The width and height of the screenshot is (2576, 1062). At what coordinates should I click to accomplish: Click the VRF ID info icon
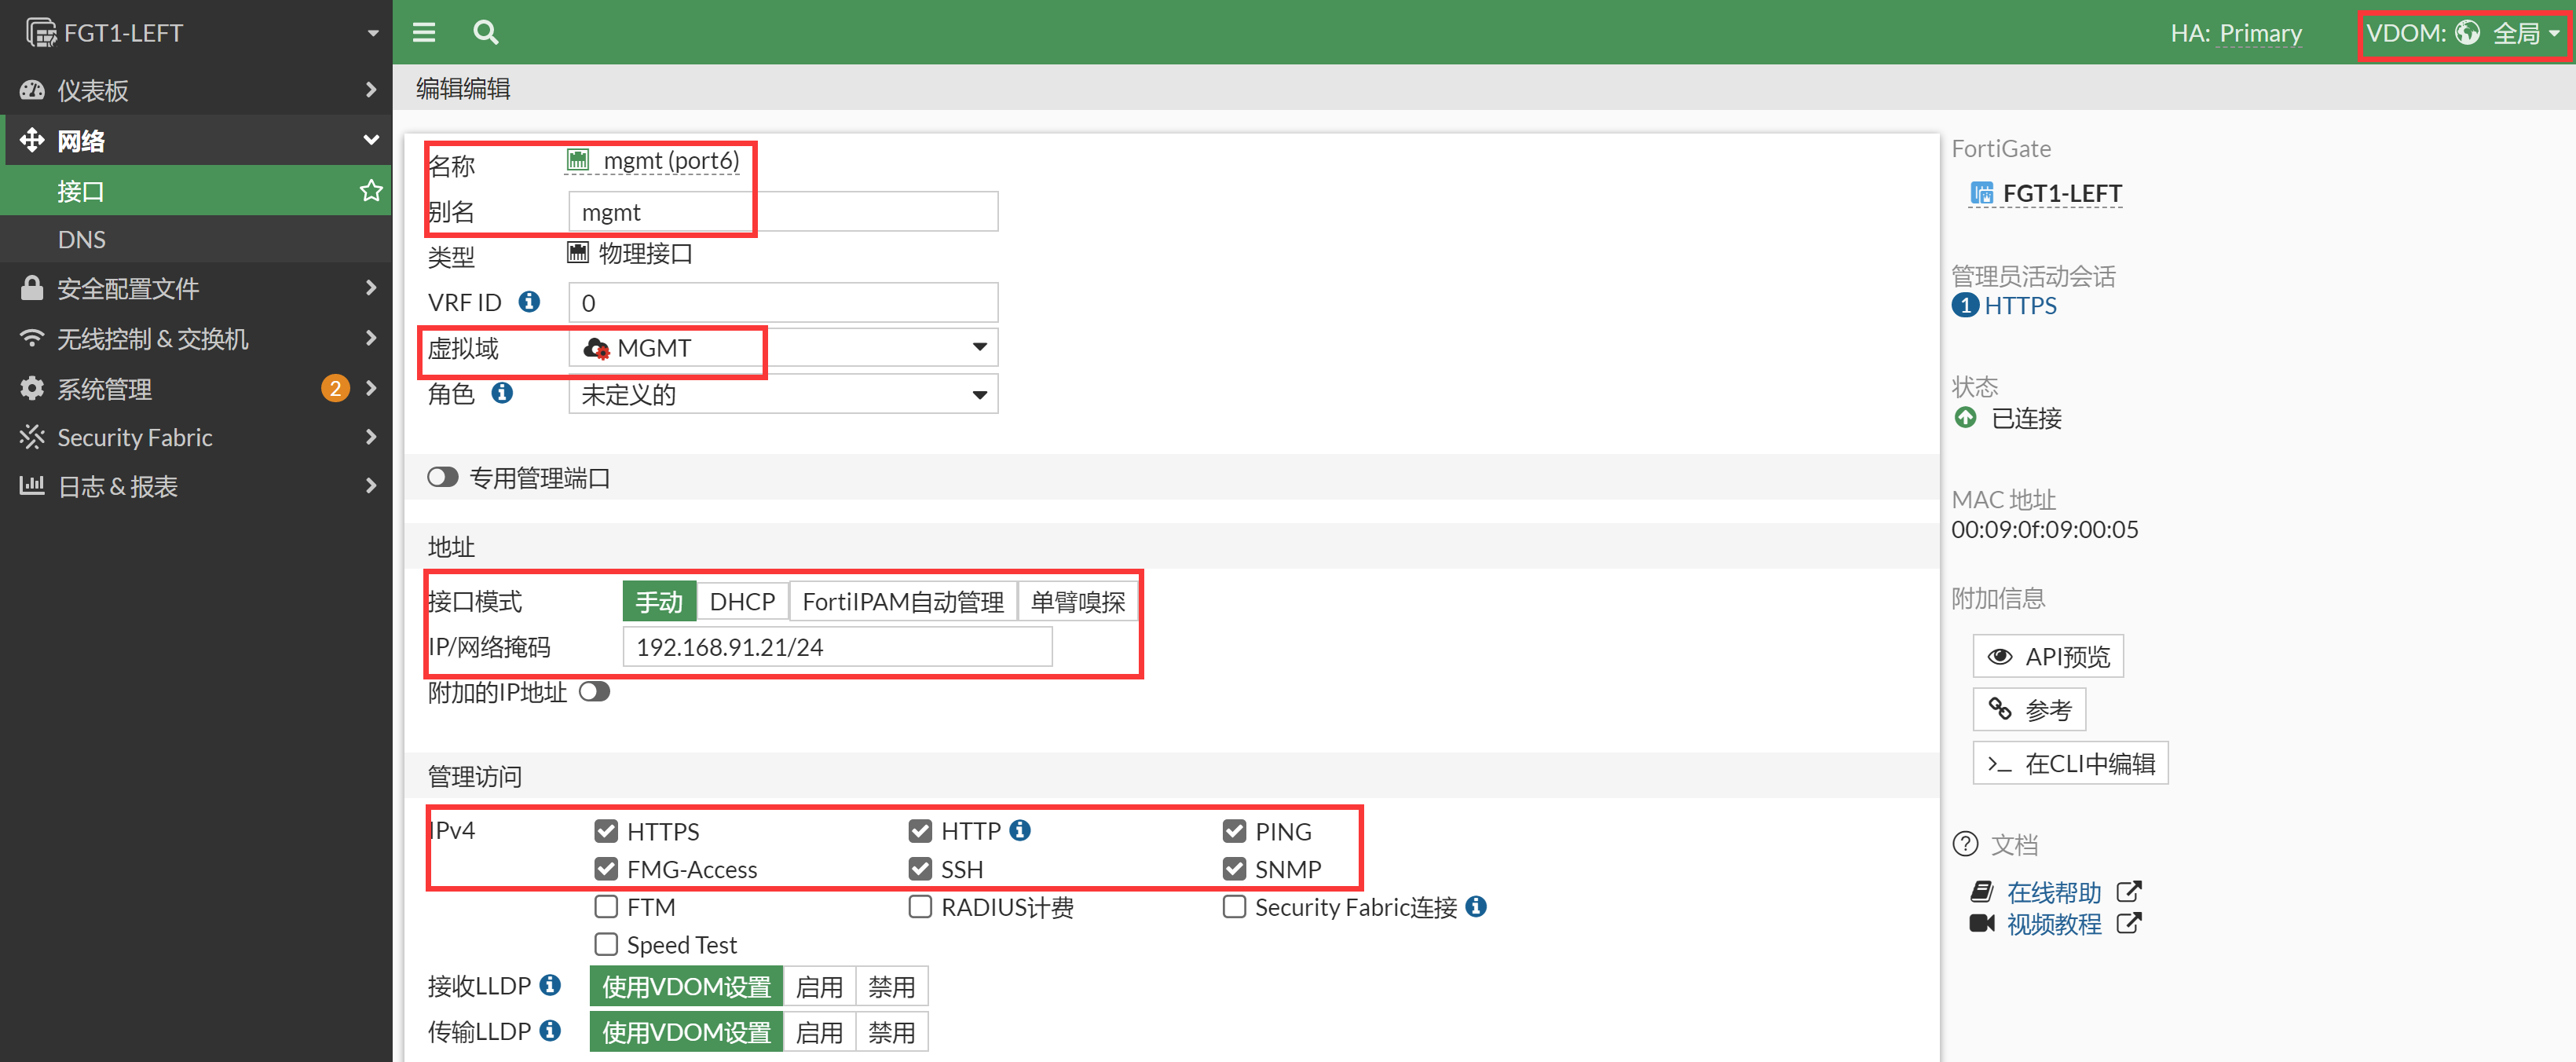point(529,301)
